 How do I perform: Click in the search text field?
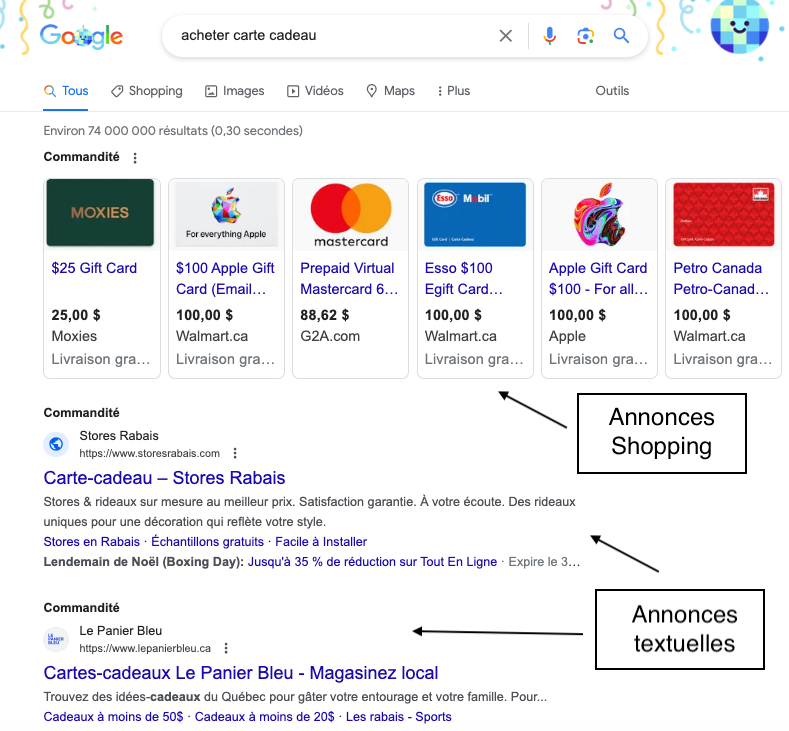click(330, 36)
